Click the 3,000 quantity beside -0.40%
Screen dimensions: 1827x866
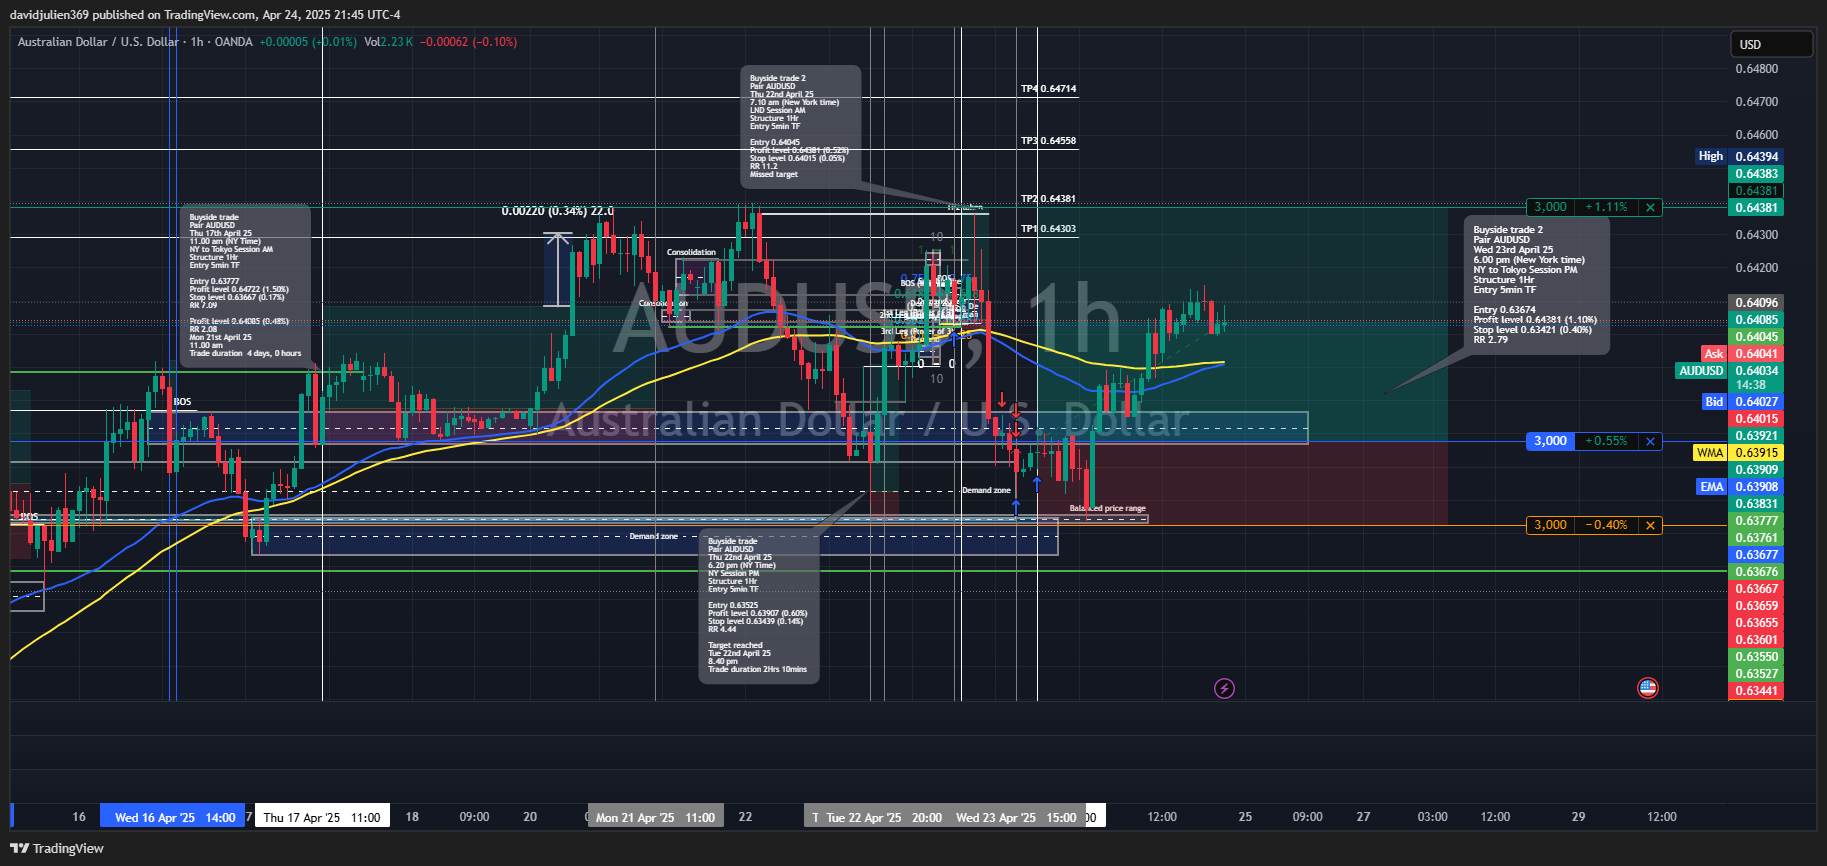[x=1550, y=525]
